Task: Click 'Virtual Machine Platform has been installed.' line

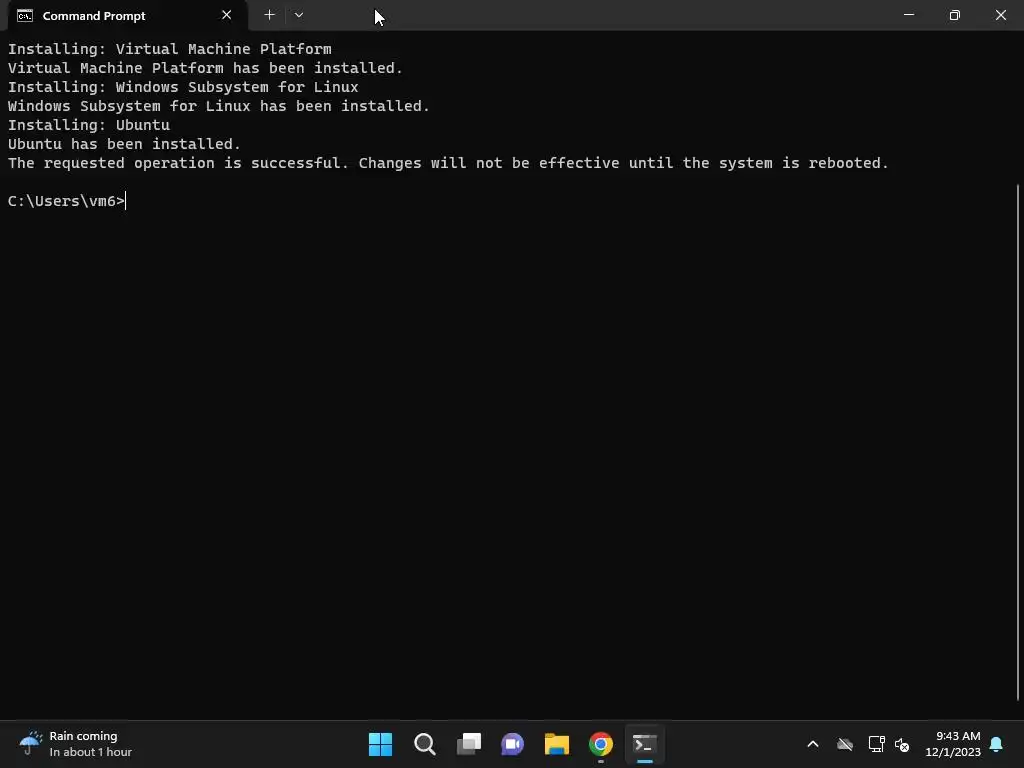Action: (x=205, y=69)
